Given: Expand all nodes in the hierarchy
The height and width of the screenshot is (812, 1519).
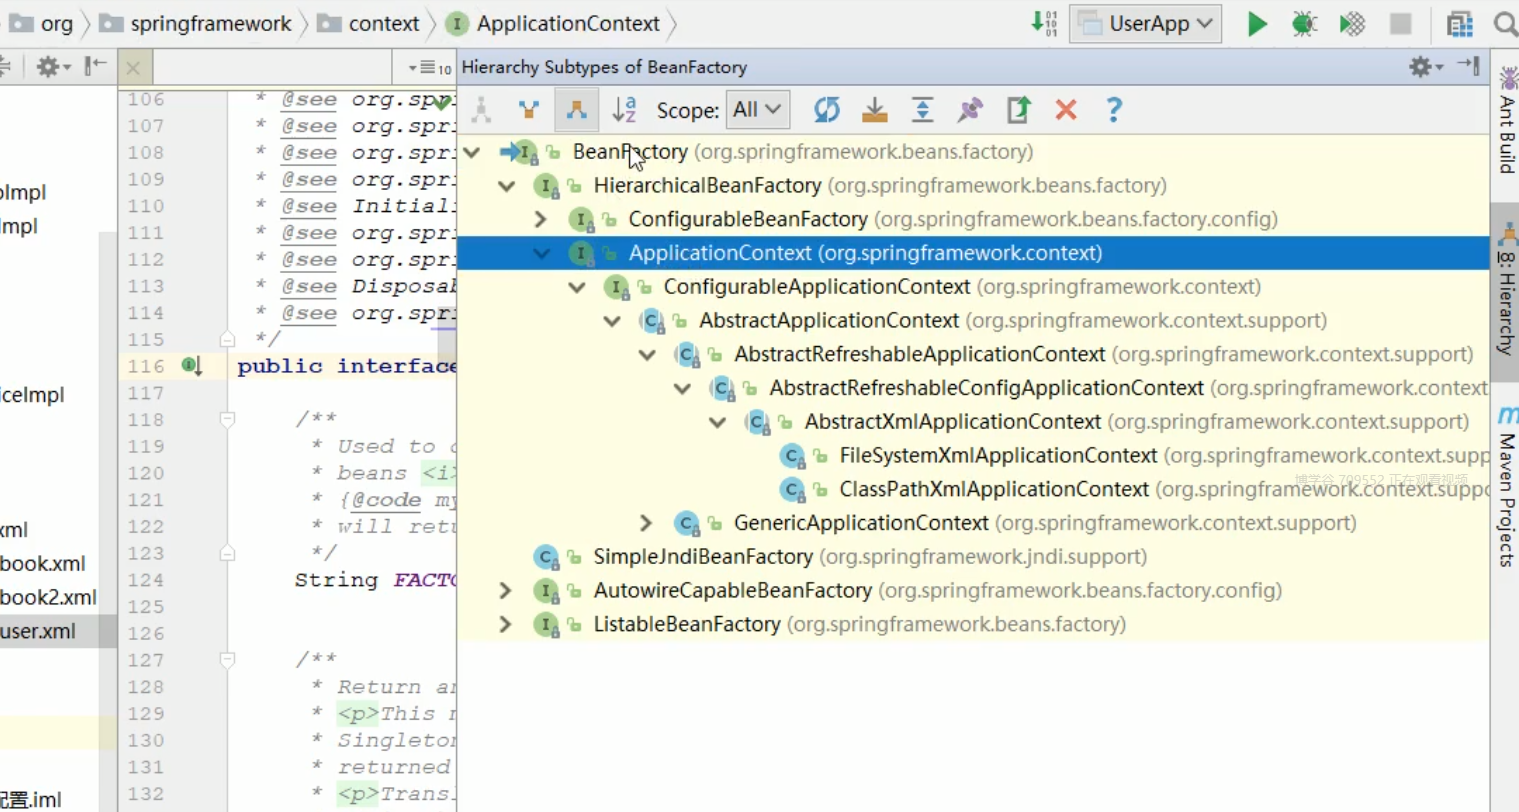Looking at the screenshot, I should click(x=922, y=110).
